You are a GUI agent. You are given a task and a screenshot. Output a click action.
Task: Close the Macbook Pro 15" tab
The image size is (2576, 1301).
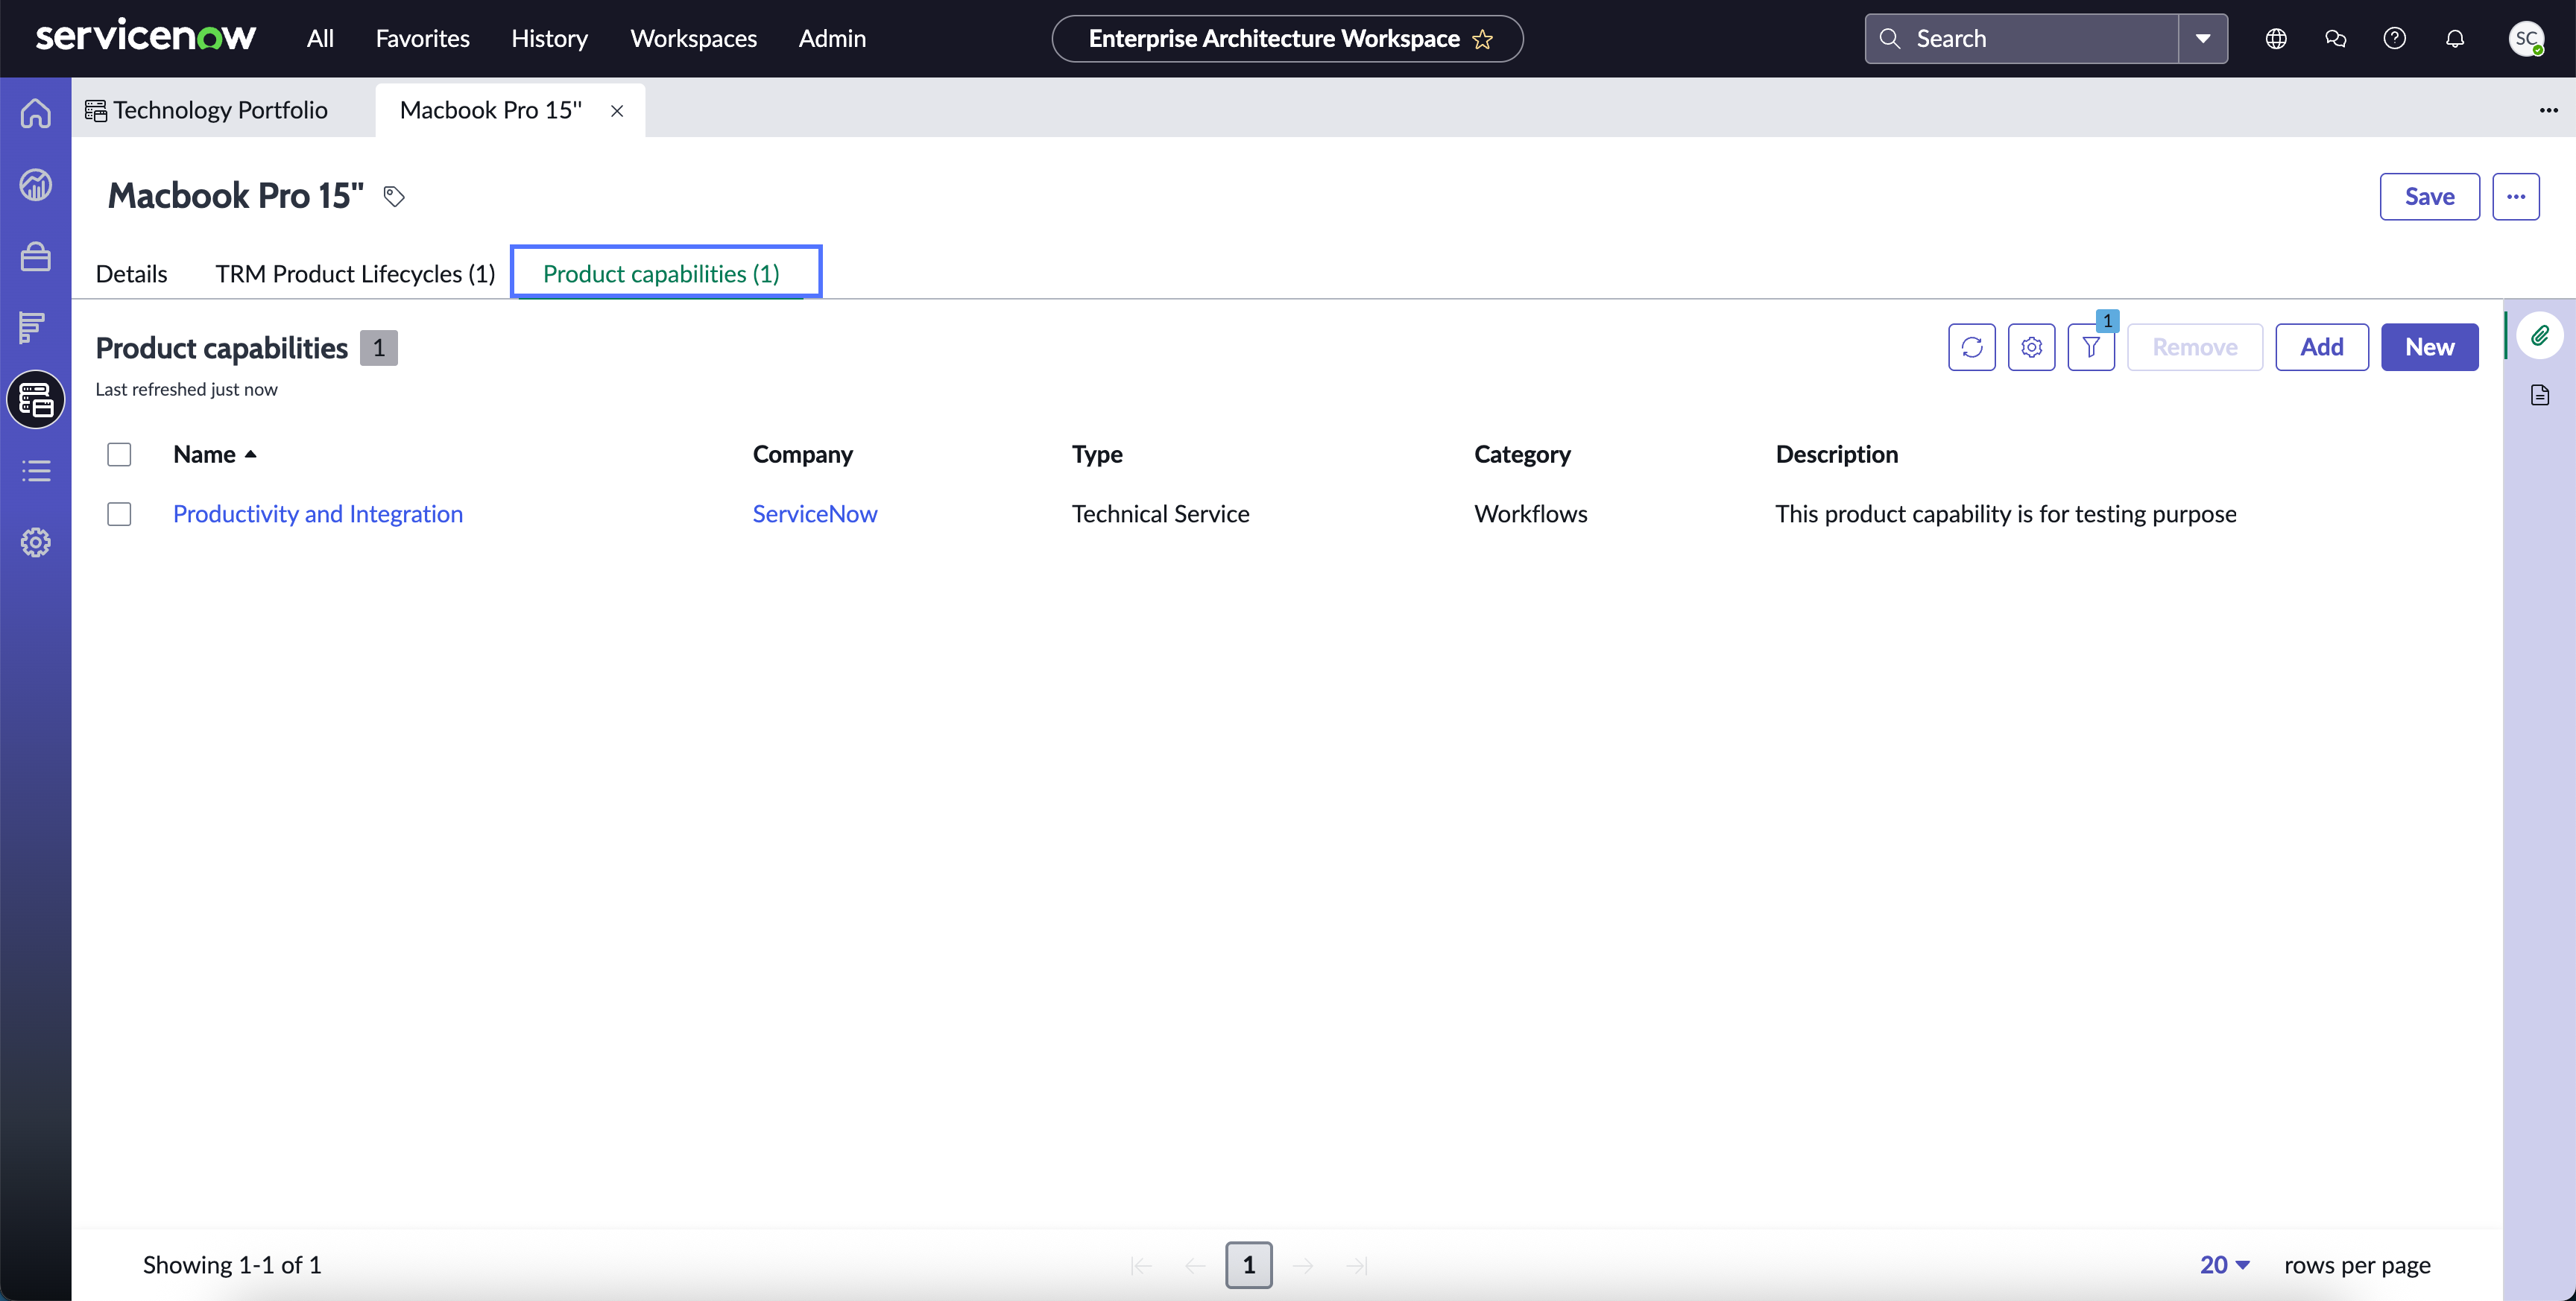pyautogui.click(x=617, y=111)
